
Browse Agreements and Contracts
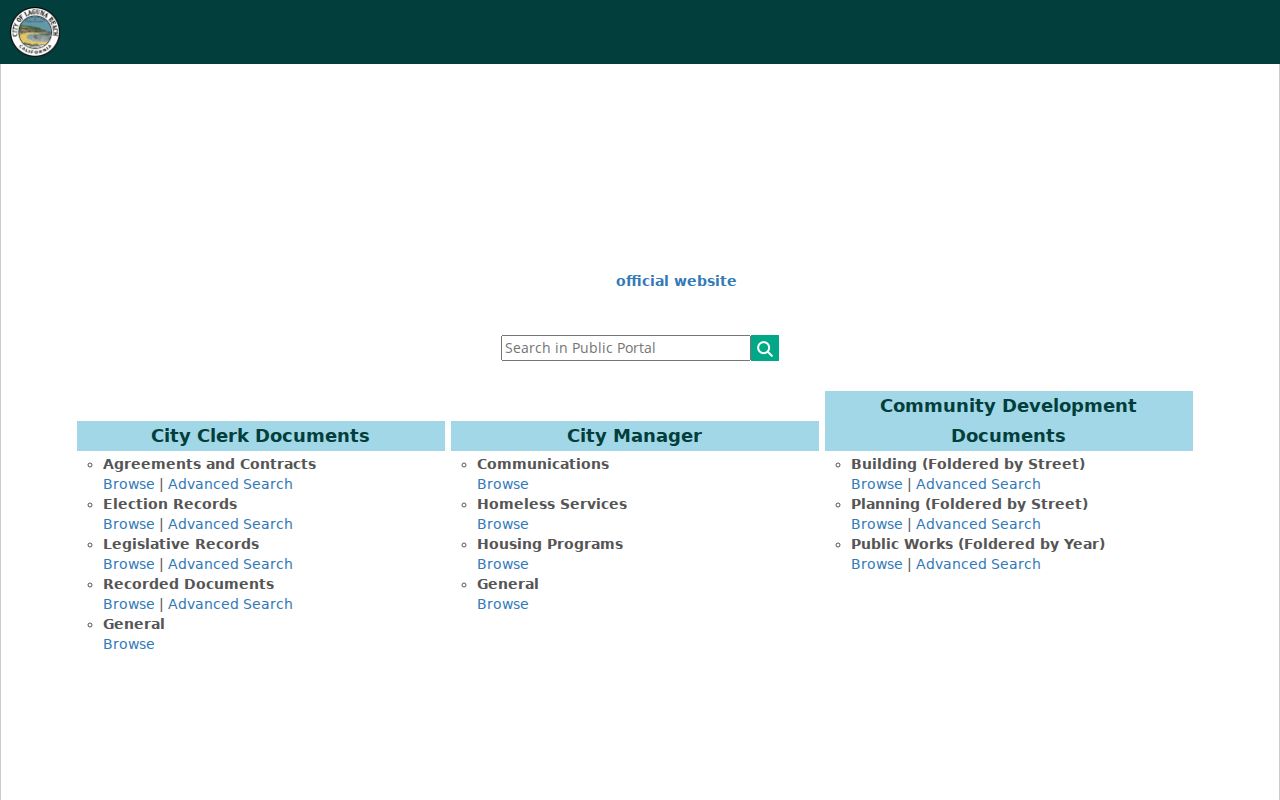[x=129, y=484]
